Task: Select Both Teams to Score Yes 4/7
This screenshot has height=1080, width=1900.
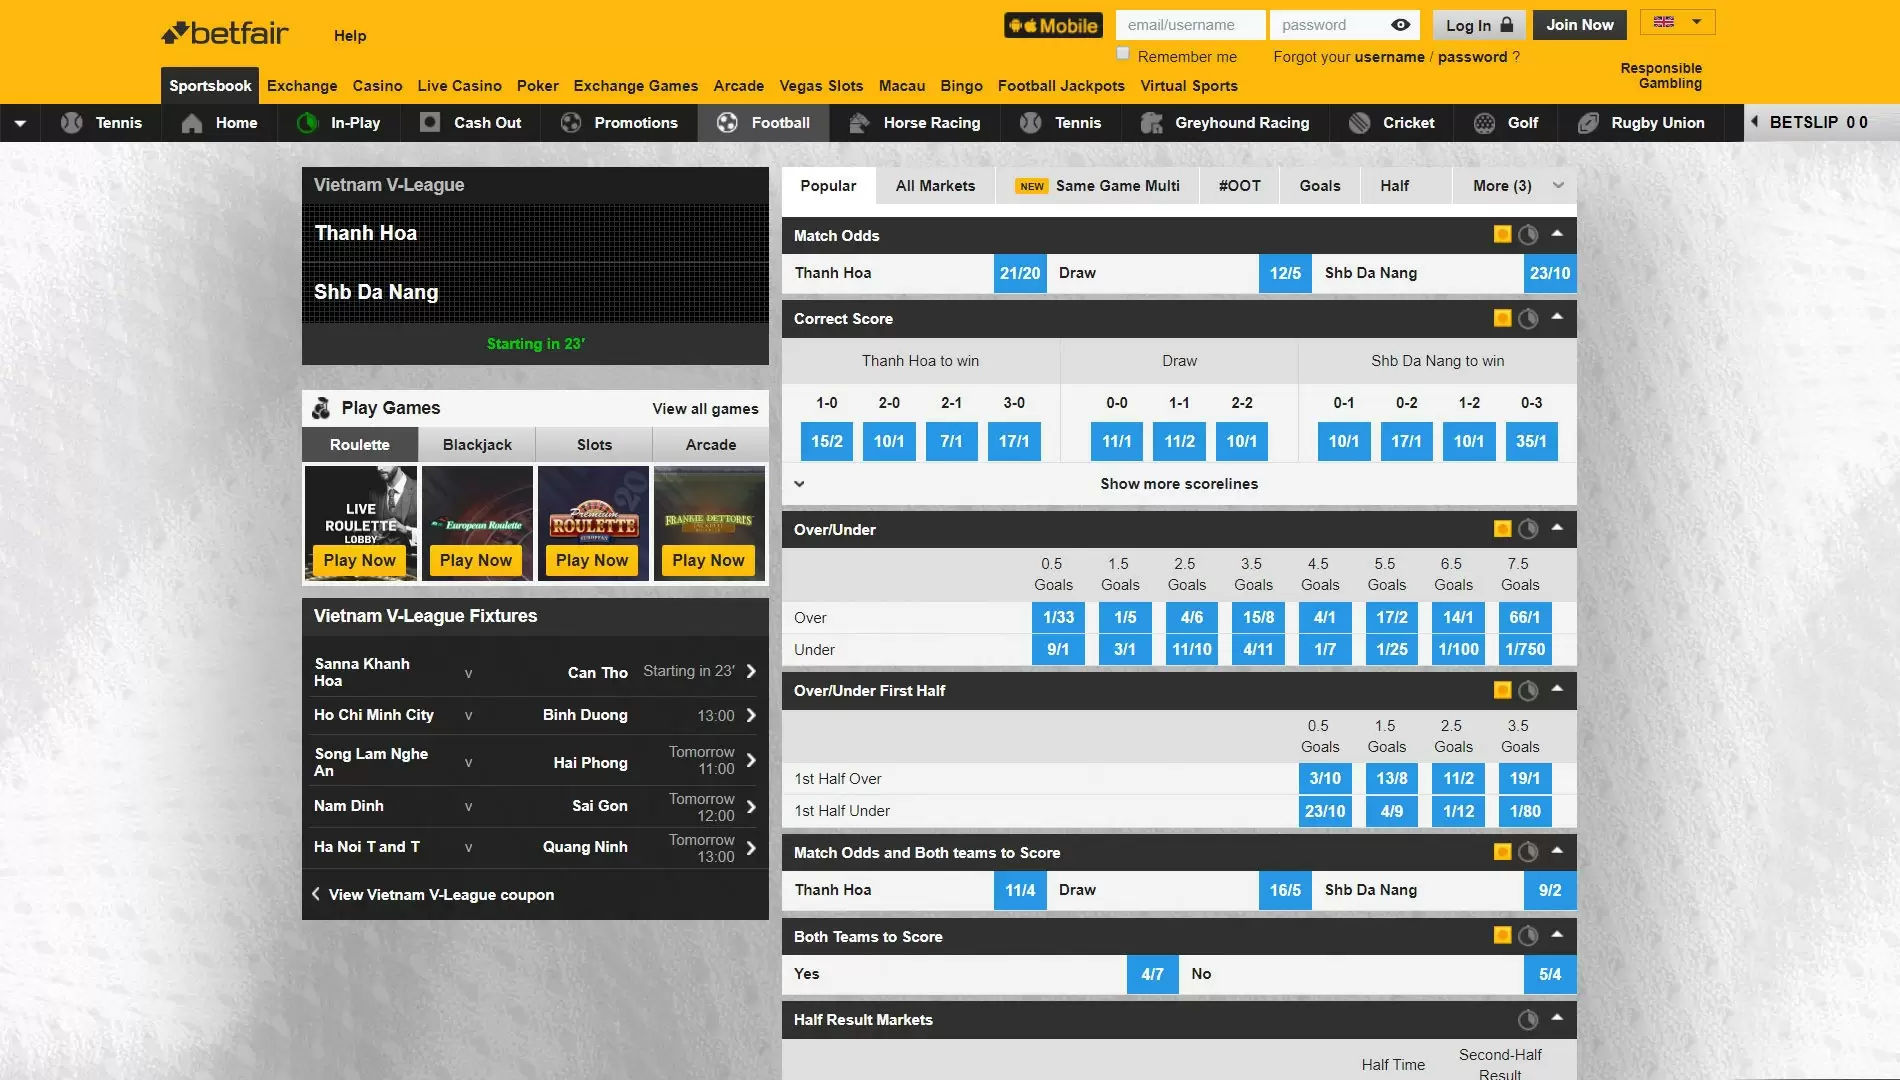Action: click(x=1152, y=974)
